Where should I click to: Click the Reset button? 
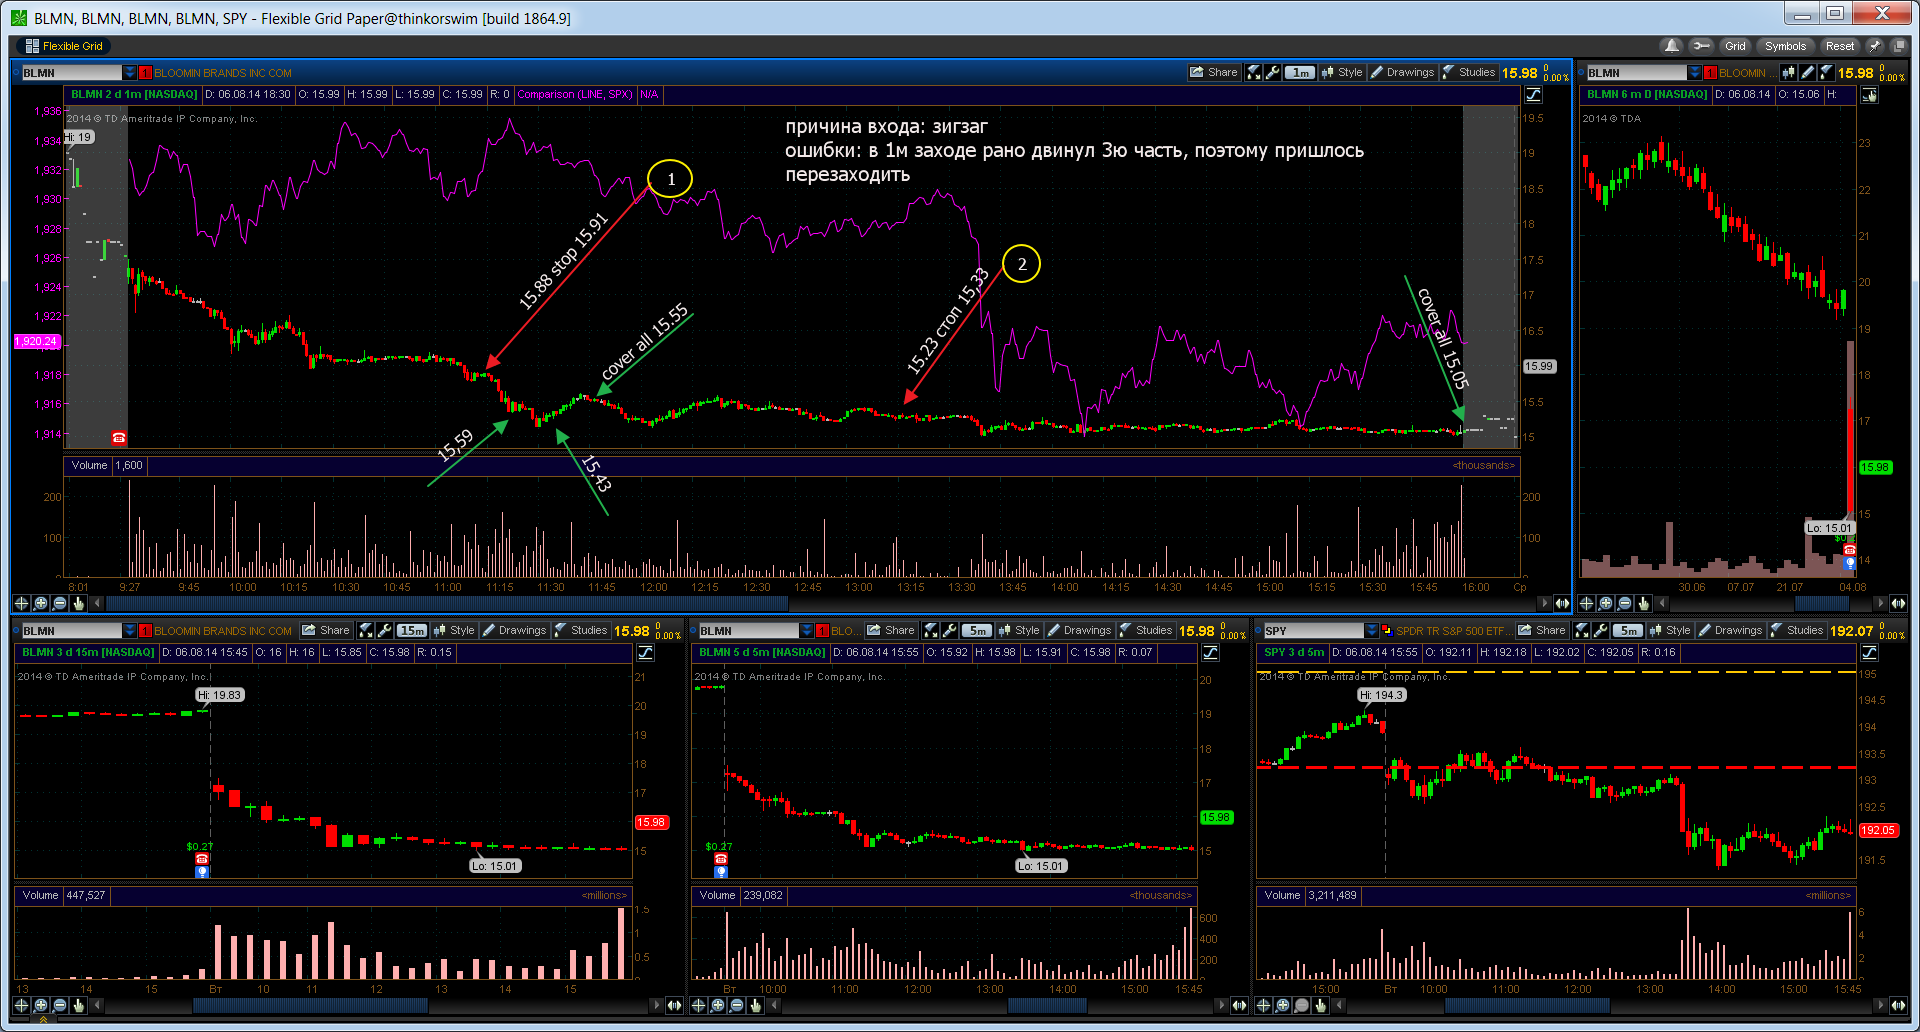tap(1839, 46)
